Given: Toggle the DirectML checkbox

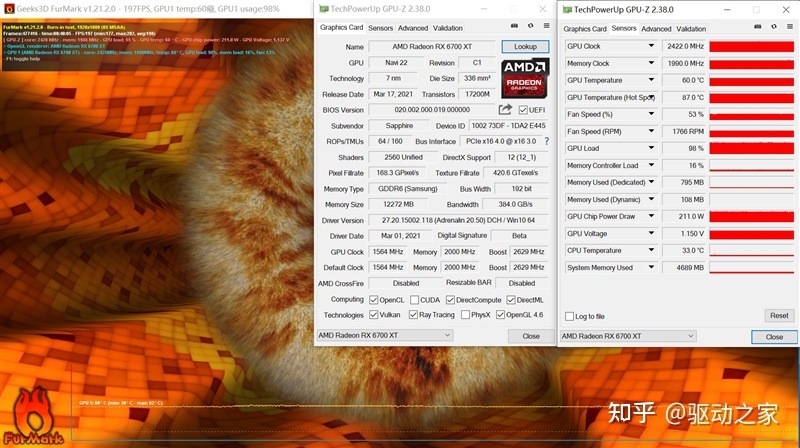Looking at the screenshot, I should [511, 300].
